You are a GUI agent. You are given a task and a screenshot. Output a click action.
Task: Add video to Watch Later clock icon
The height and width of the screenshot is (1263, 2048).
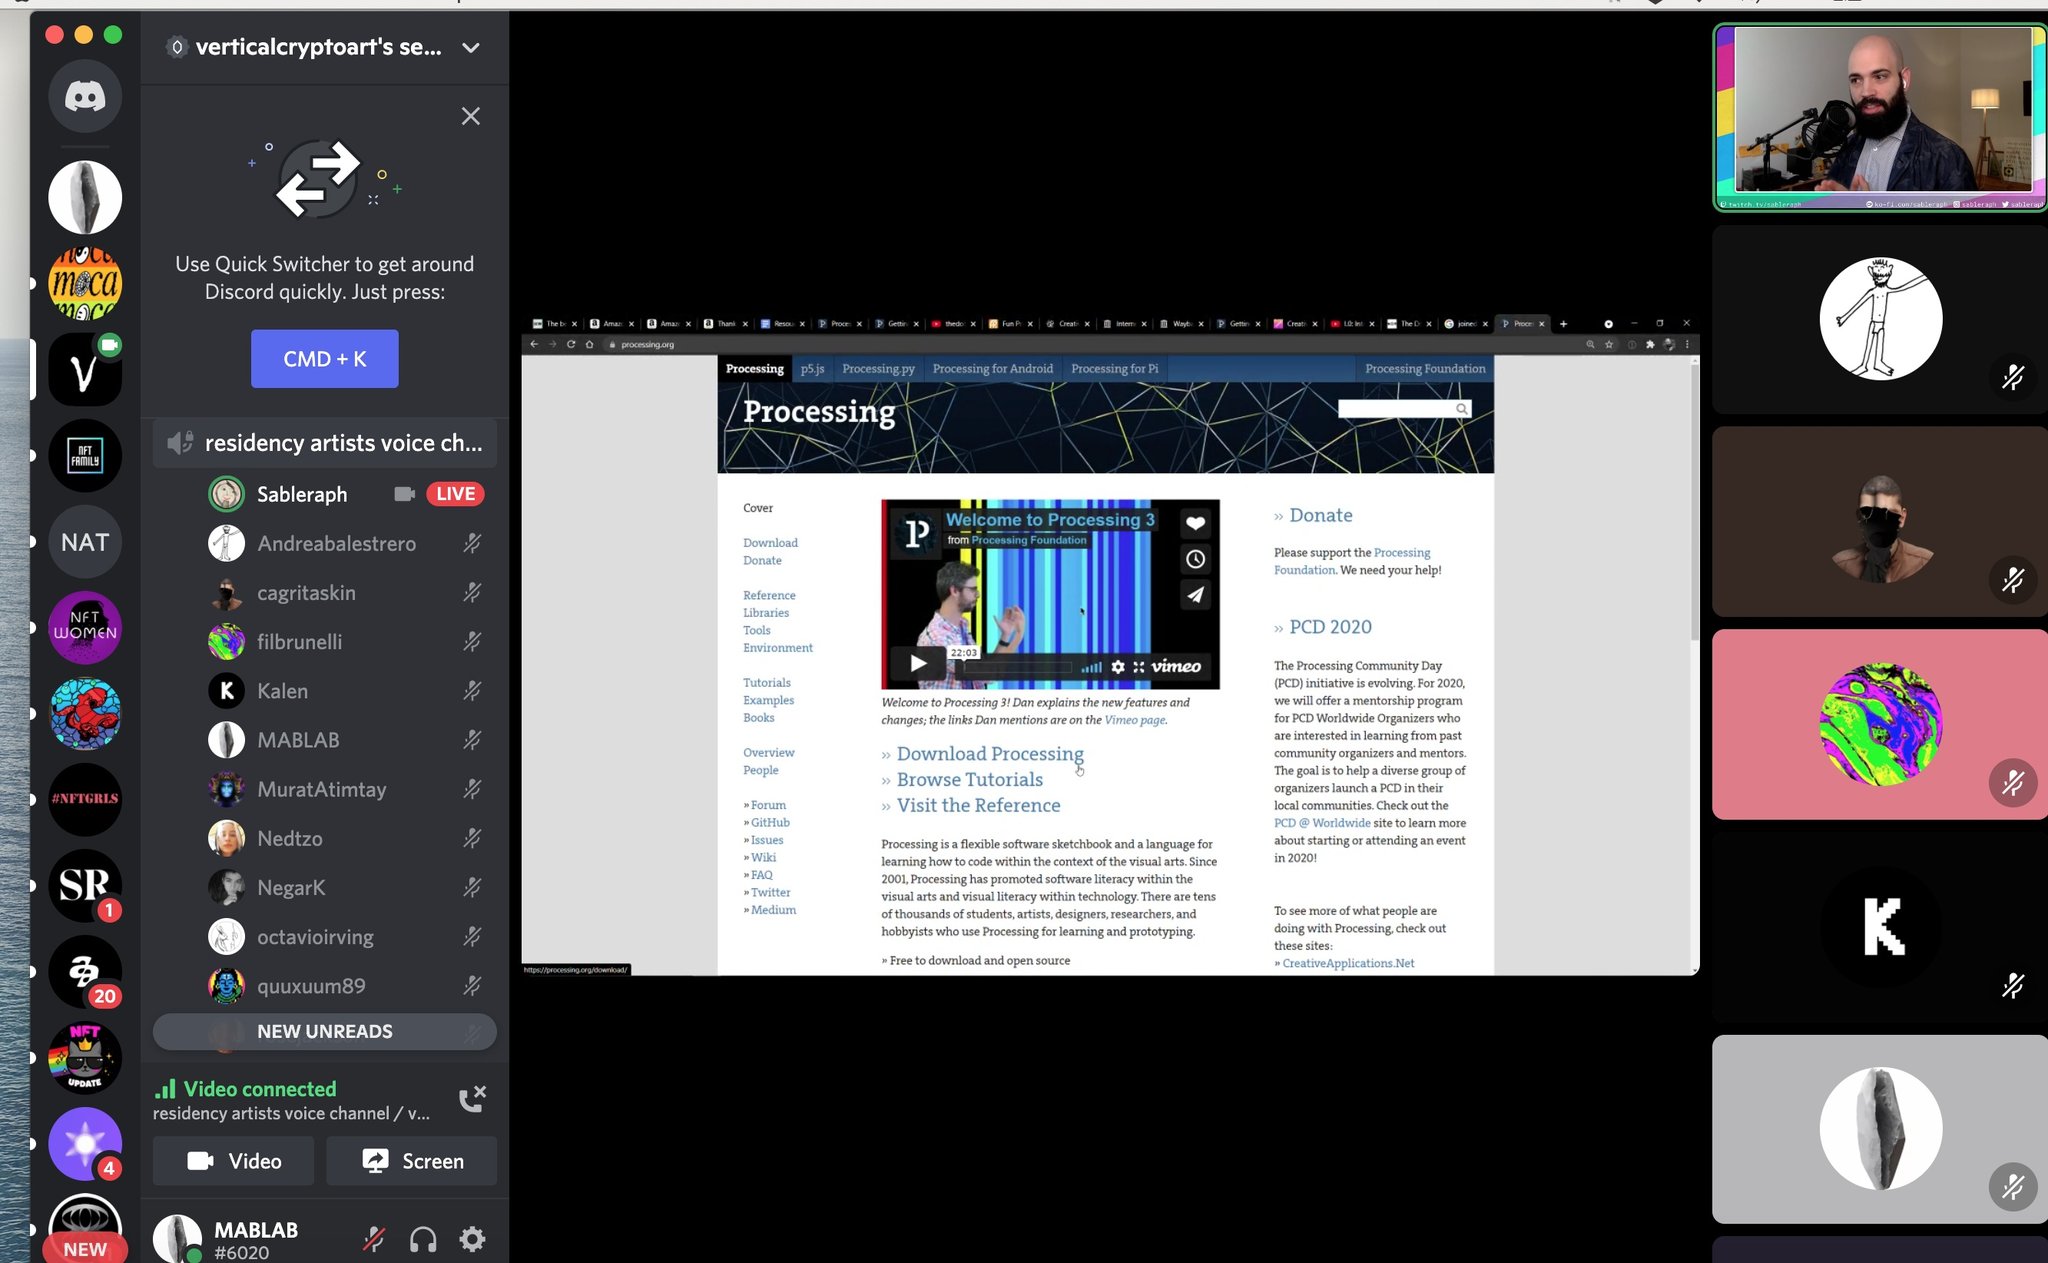1195,559
